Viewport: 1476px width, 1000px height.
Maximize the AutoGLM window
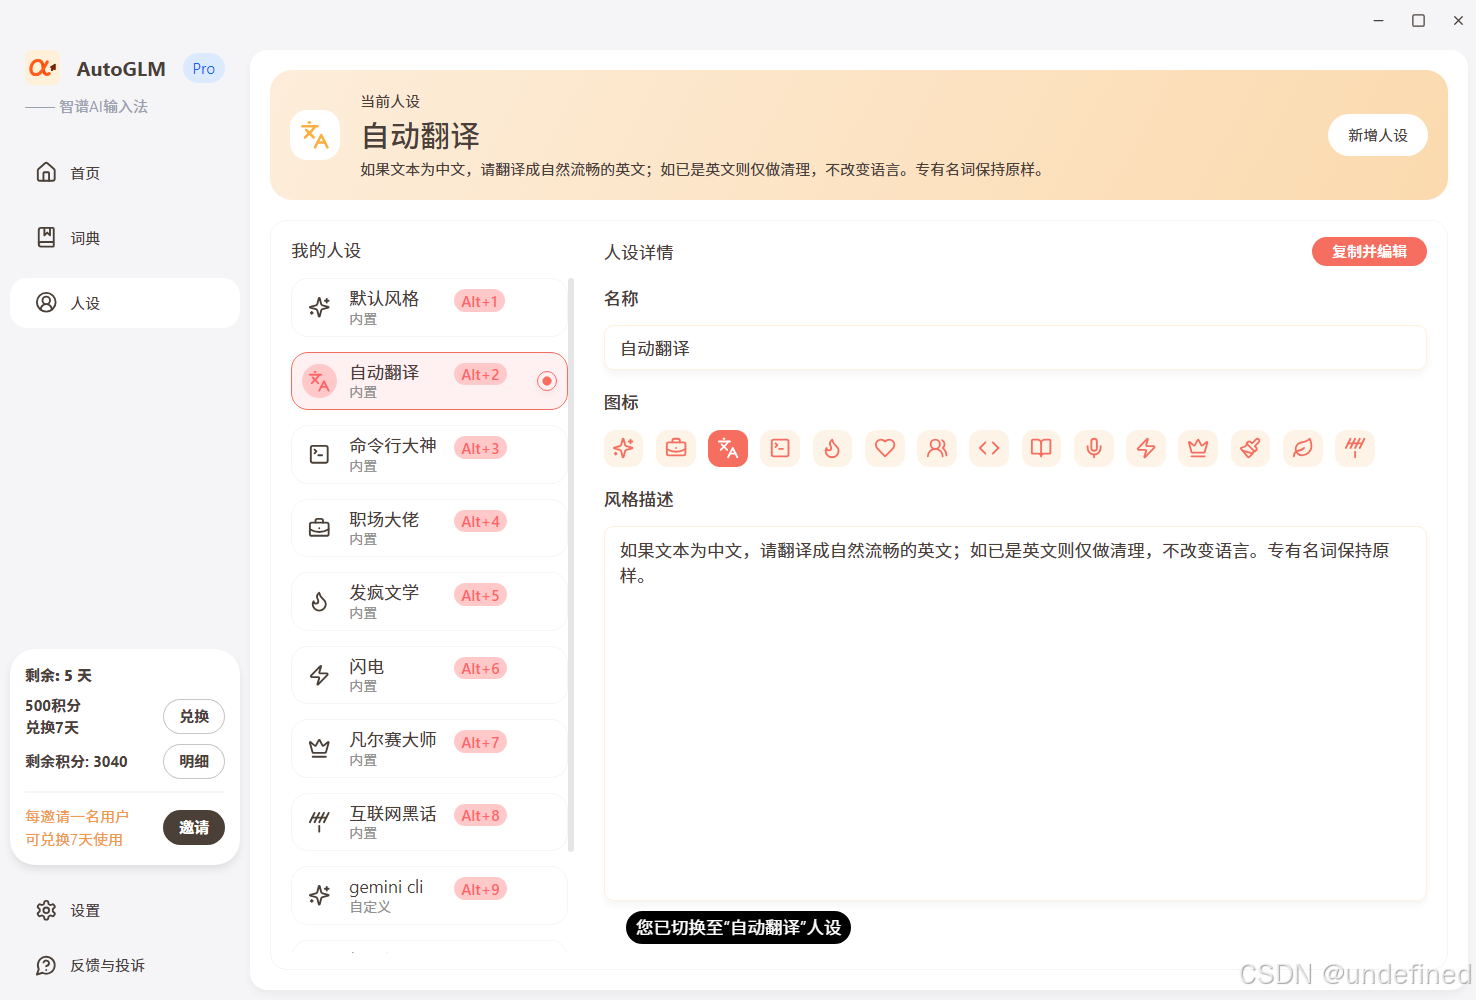tap(1418, 20)
